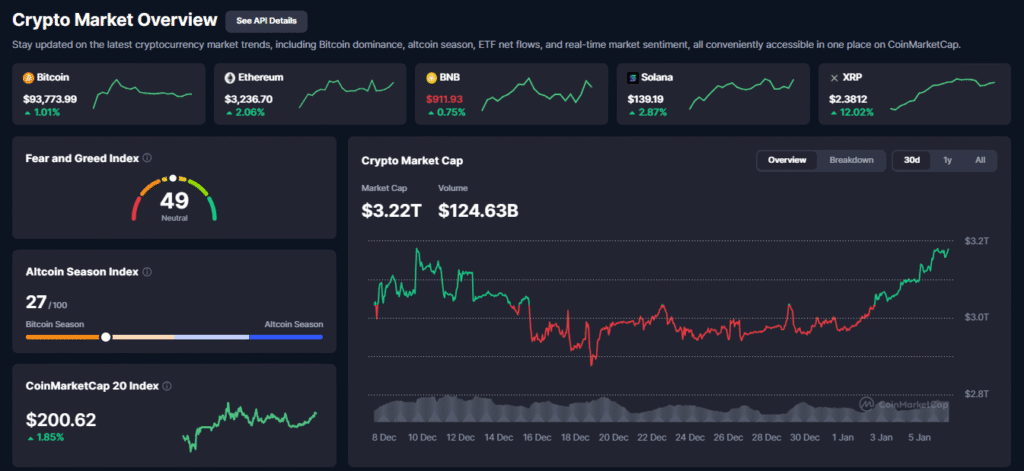Open CoinMarketCap 20 Index info icon

point(167,385)
